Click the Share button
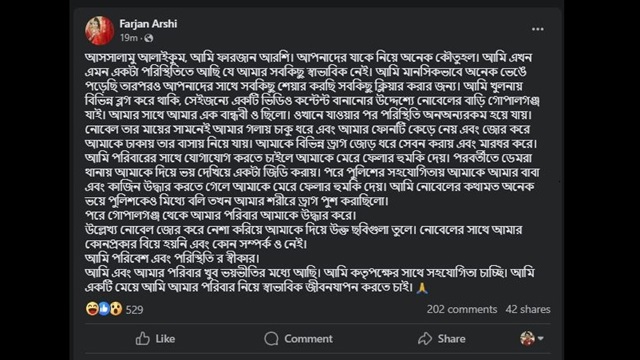The width and height of the screenshot is (640, 360). pyautogui.click(x=442, y=339)
